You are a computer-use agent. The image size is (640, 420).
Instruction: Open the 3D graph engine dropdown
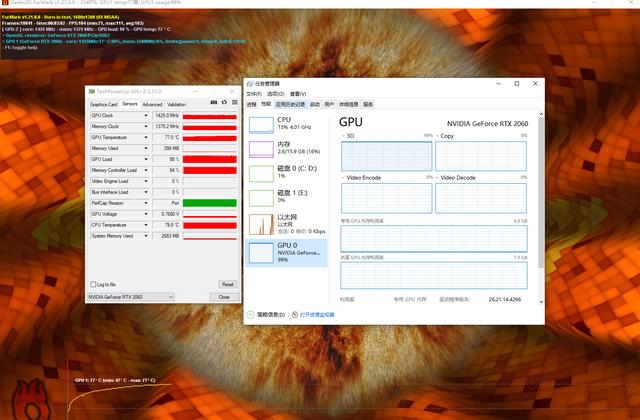coord(343,136)
